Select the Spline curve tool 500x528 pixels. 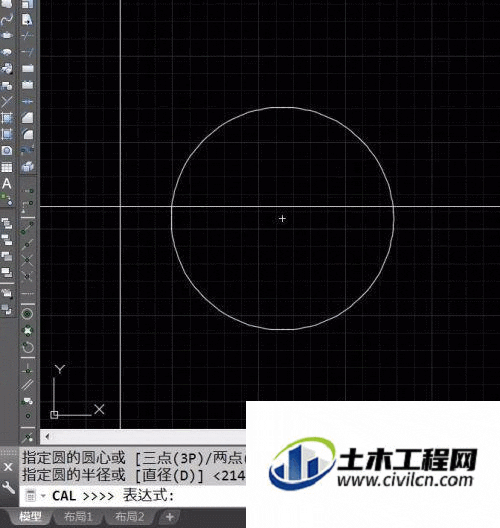click(7, 20)
